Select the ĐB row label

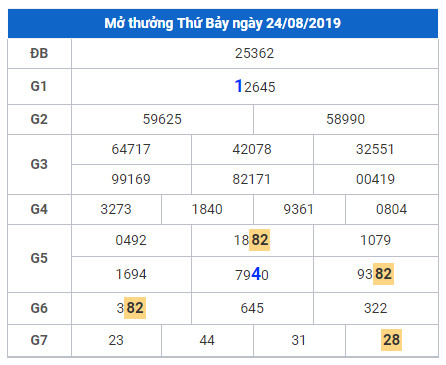tap(39, 53)
